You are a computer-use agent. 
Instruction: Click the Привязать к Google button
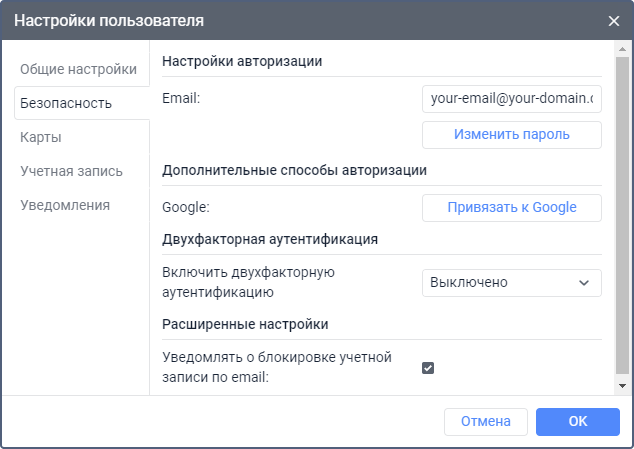click(x=511, y=207)
